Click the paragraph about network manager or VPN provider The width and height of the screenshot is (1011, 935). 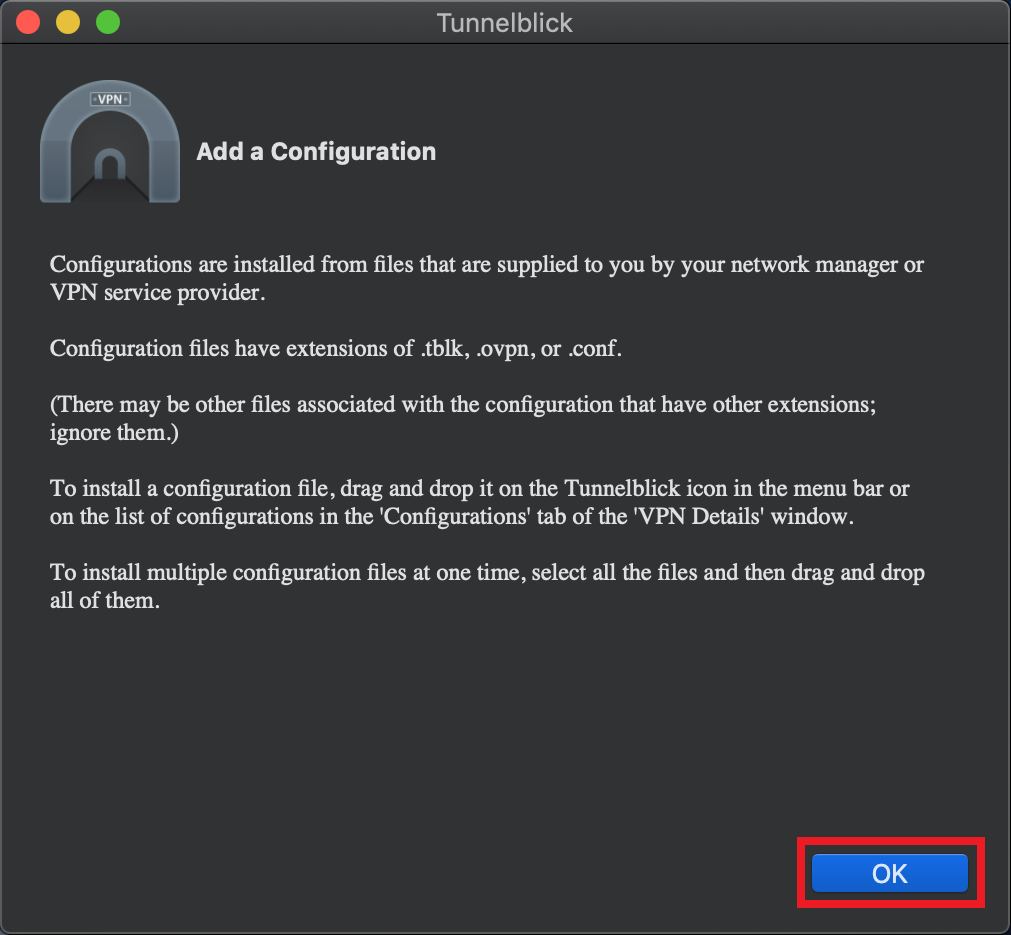tap(487, 278)
